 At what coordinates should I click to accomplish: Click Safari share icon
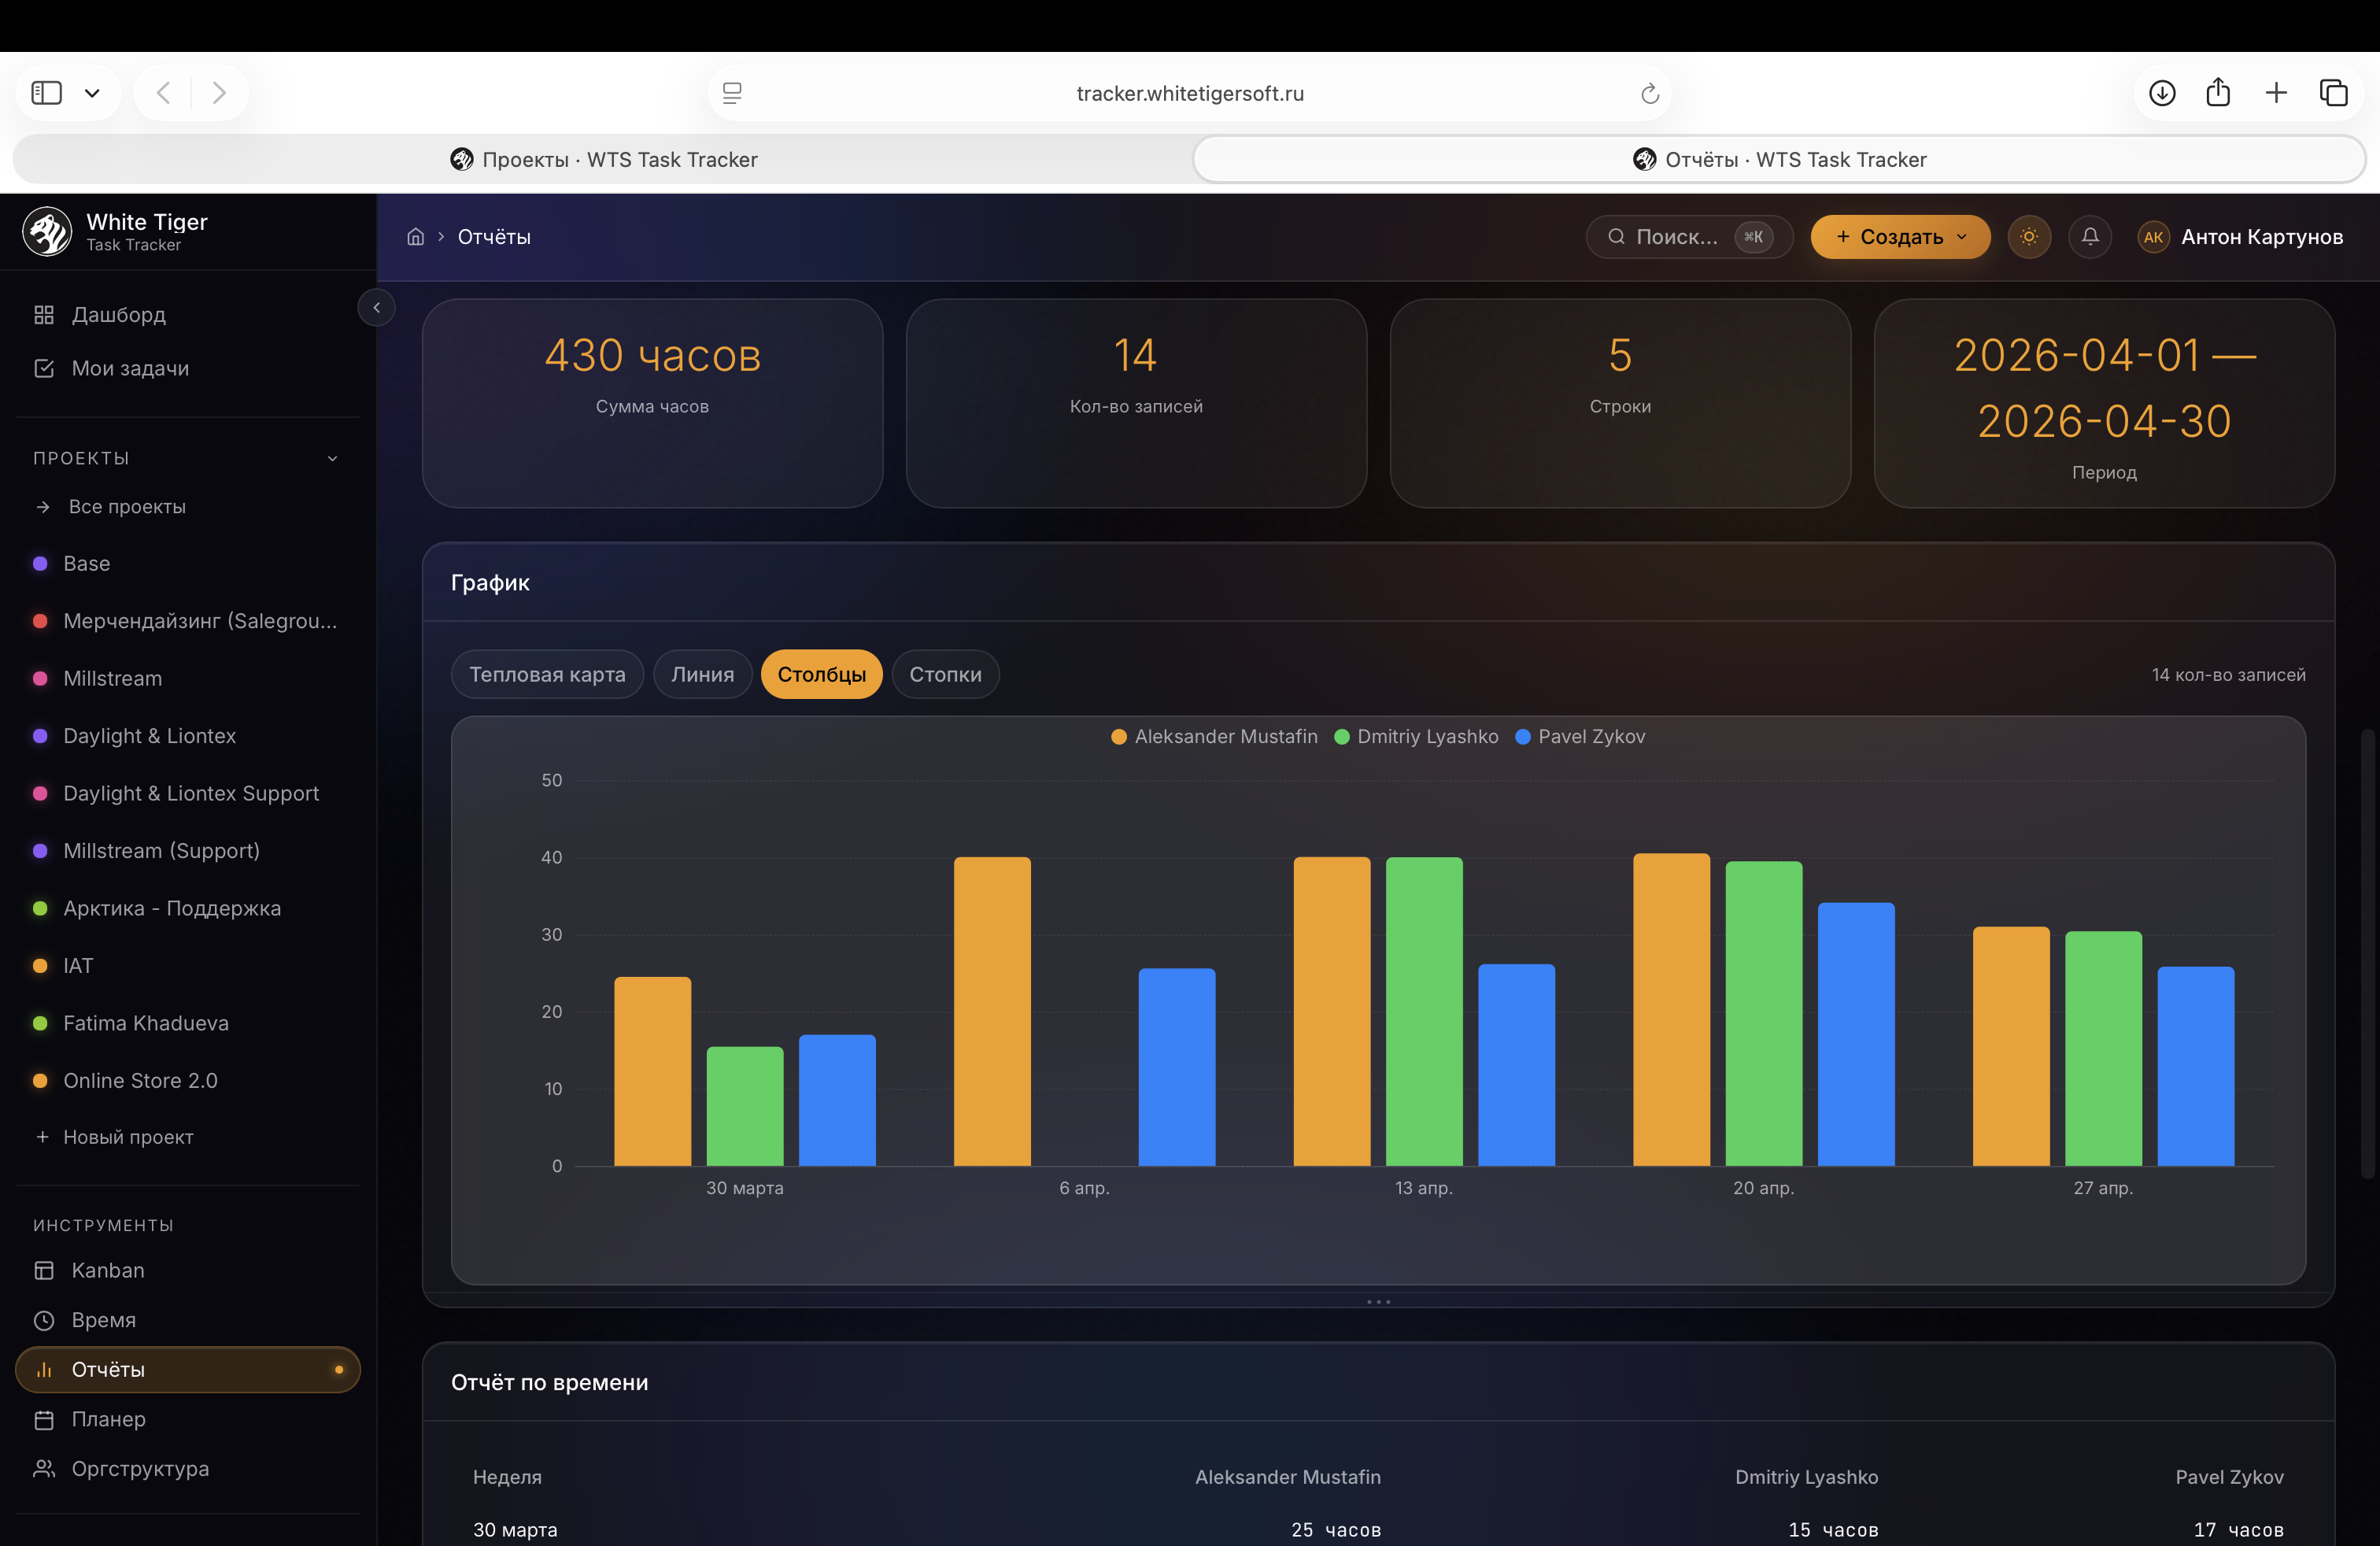tap(2218, 92)
